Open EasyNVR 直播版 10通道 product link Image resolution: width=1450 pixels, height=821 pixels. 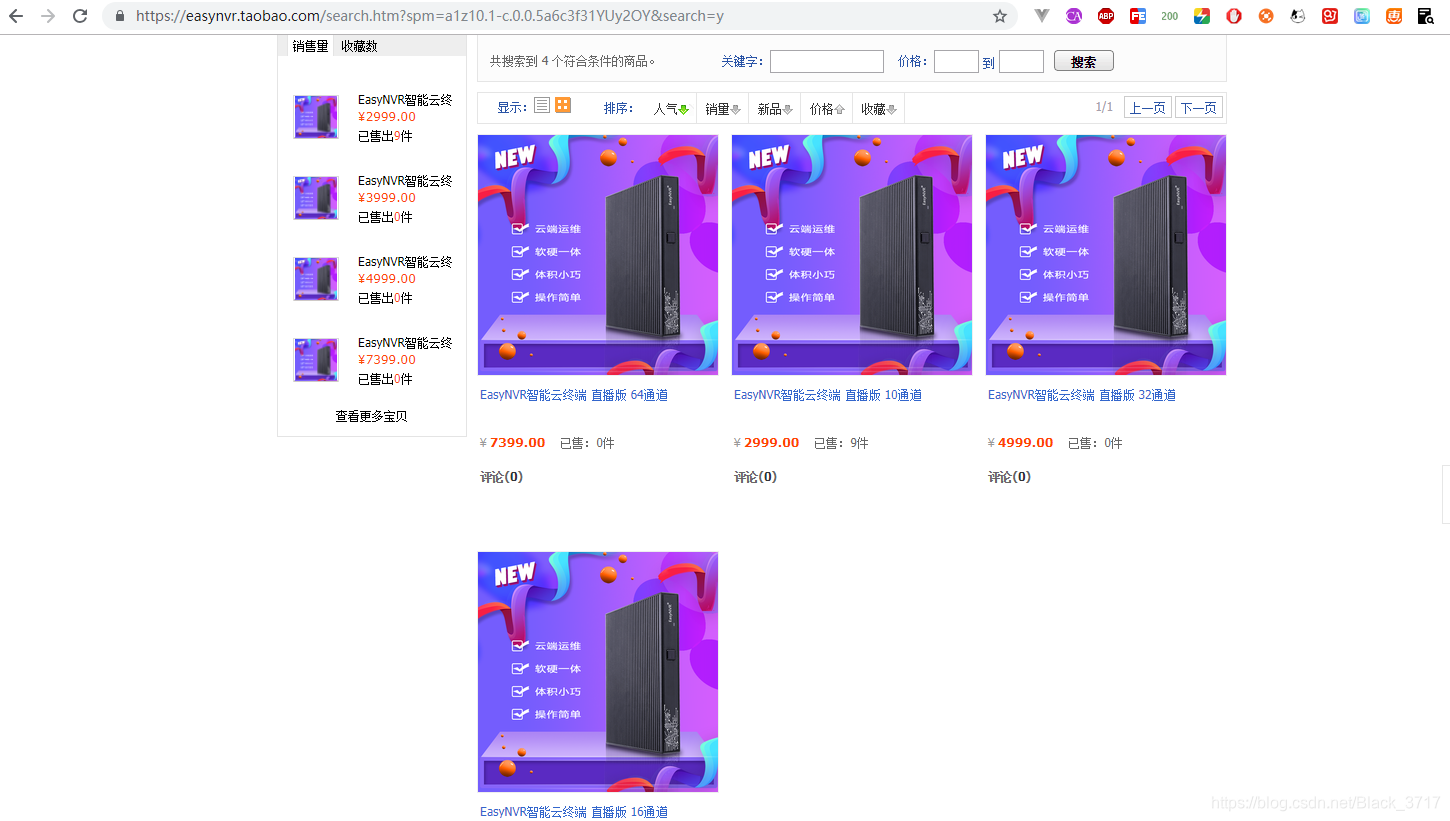tap(828, 395)
